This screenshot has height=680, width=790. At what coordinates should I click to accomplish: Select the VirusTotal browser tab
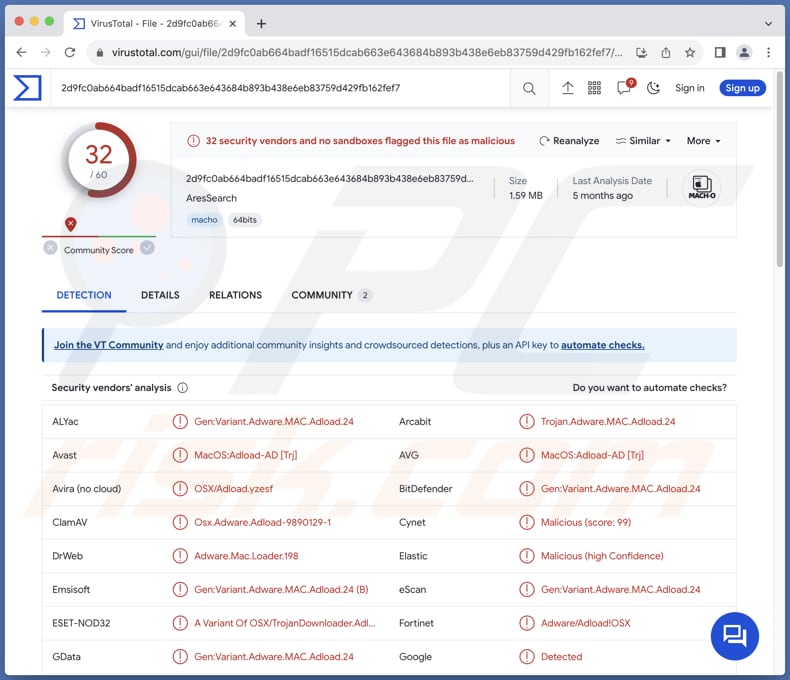point(154,24)
